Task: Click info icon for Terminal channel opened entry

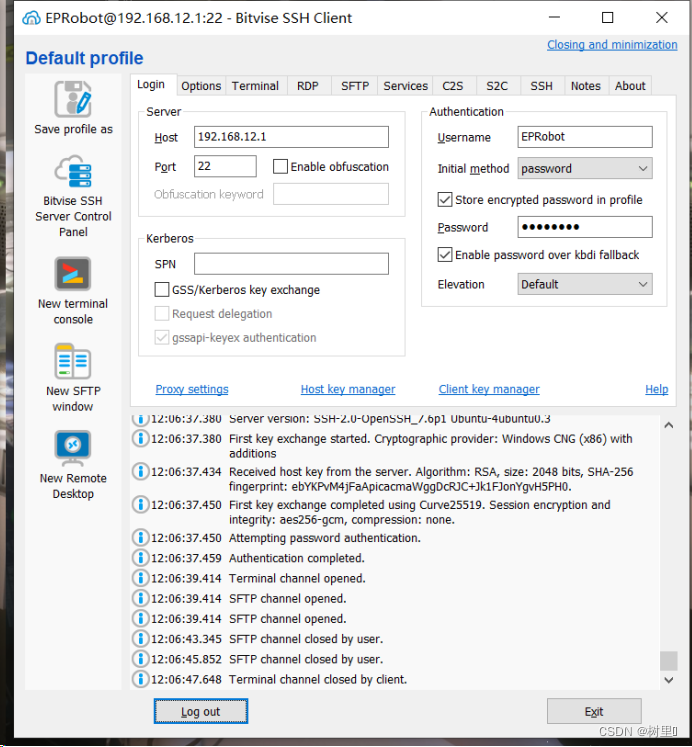Action: [140, 578]
